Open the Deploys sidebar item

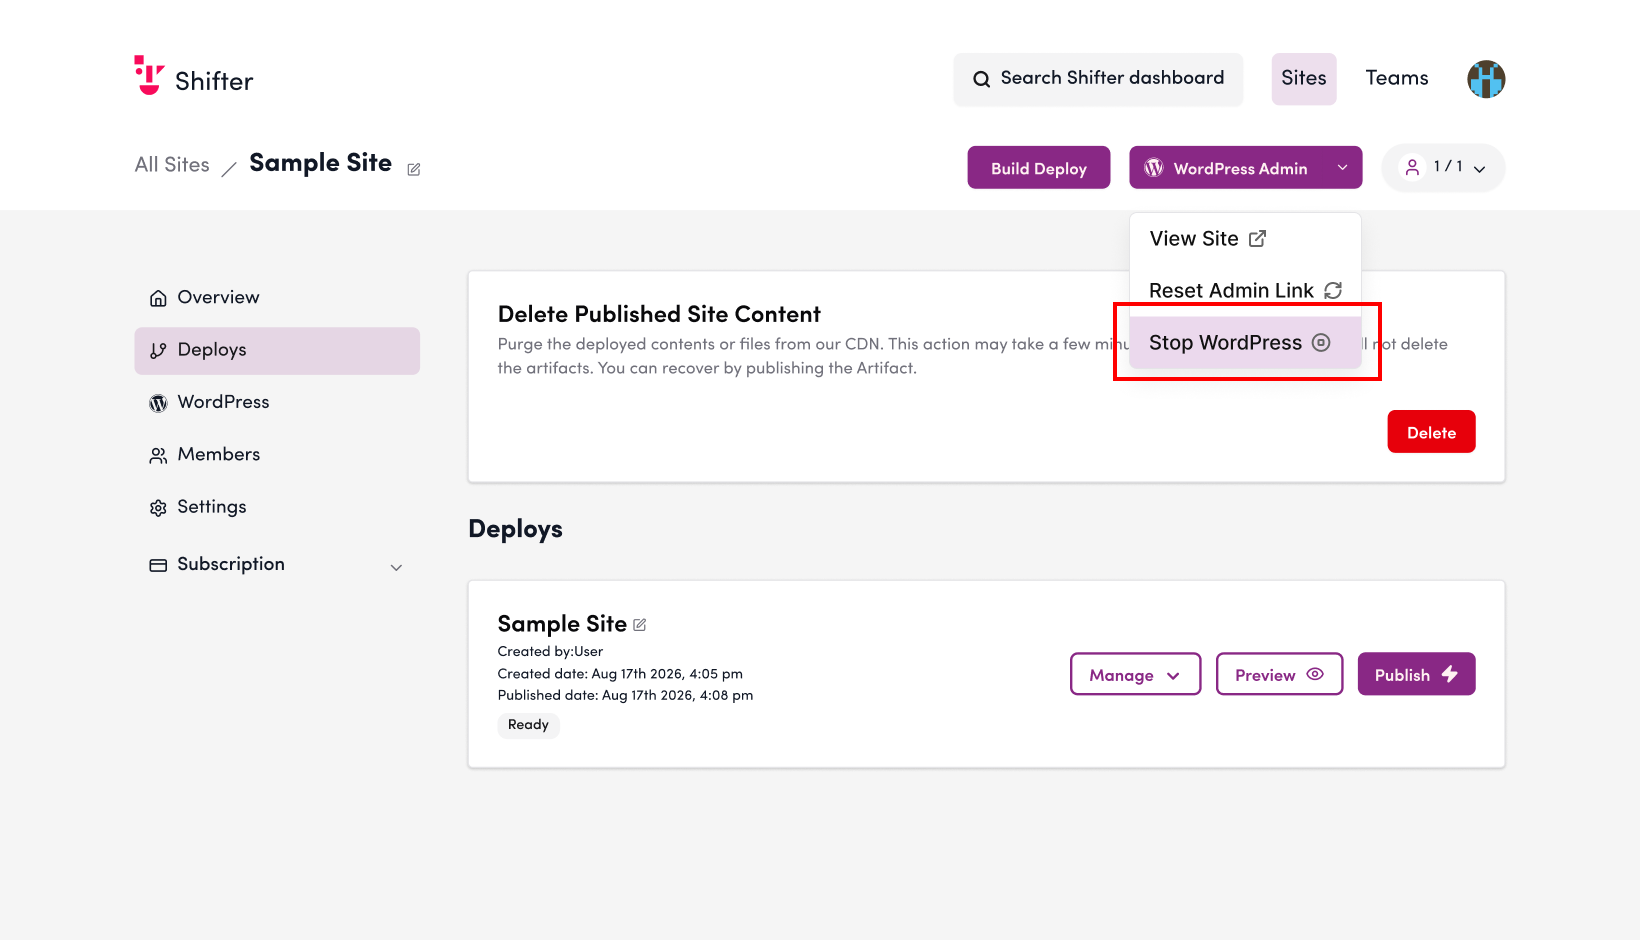click(277, 350)
